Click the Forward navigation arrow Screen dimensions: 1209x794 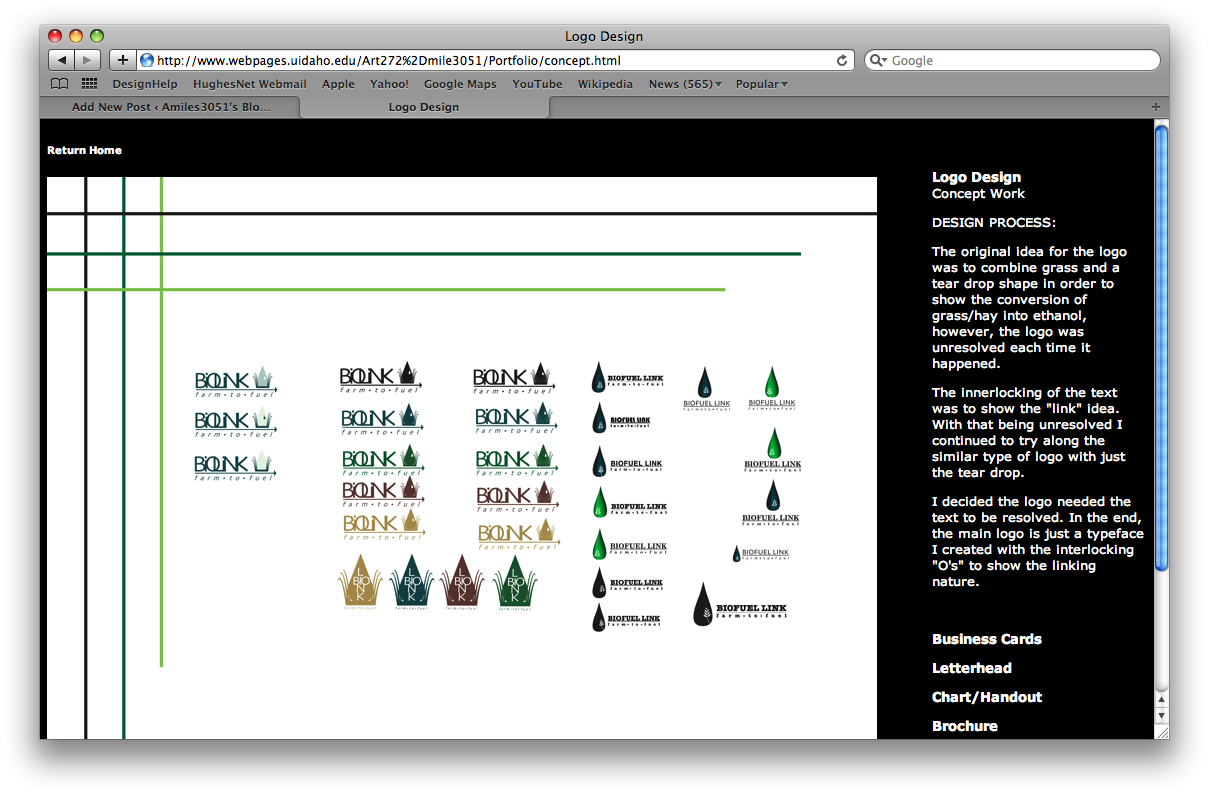(x=87, y=60)
